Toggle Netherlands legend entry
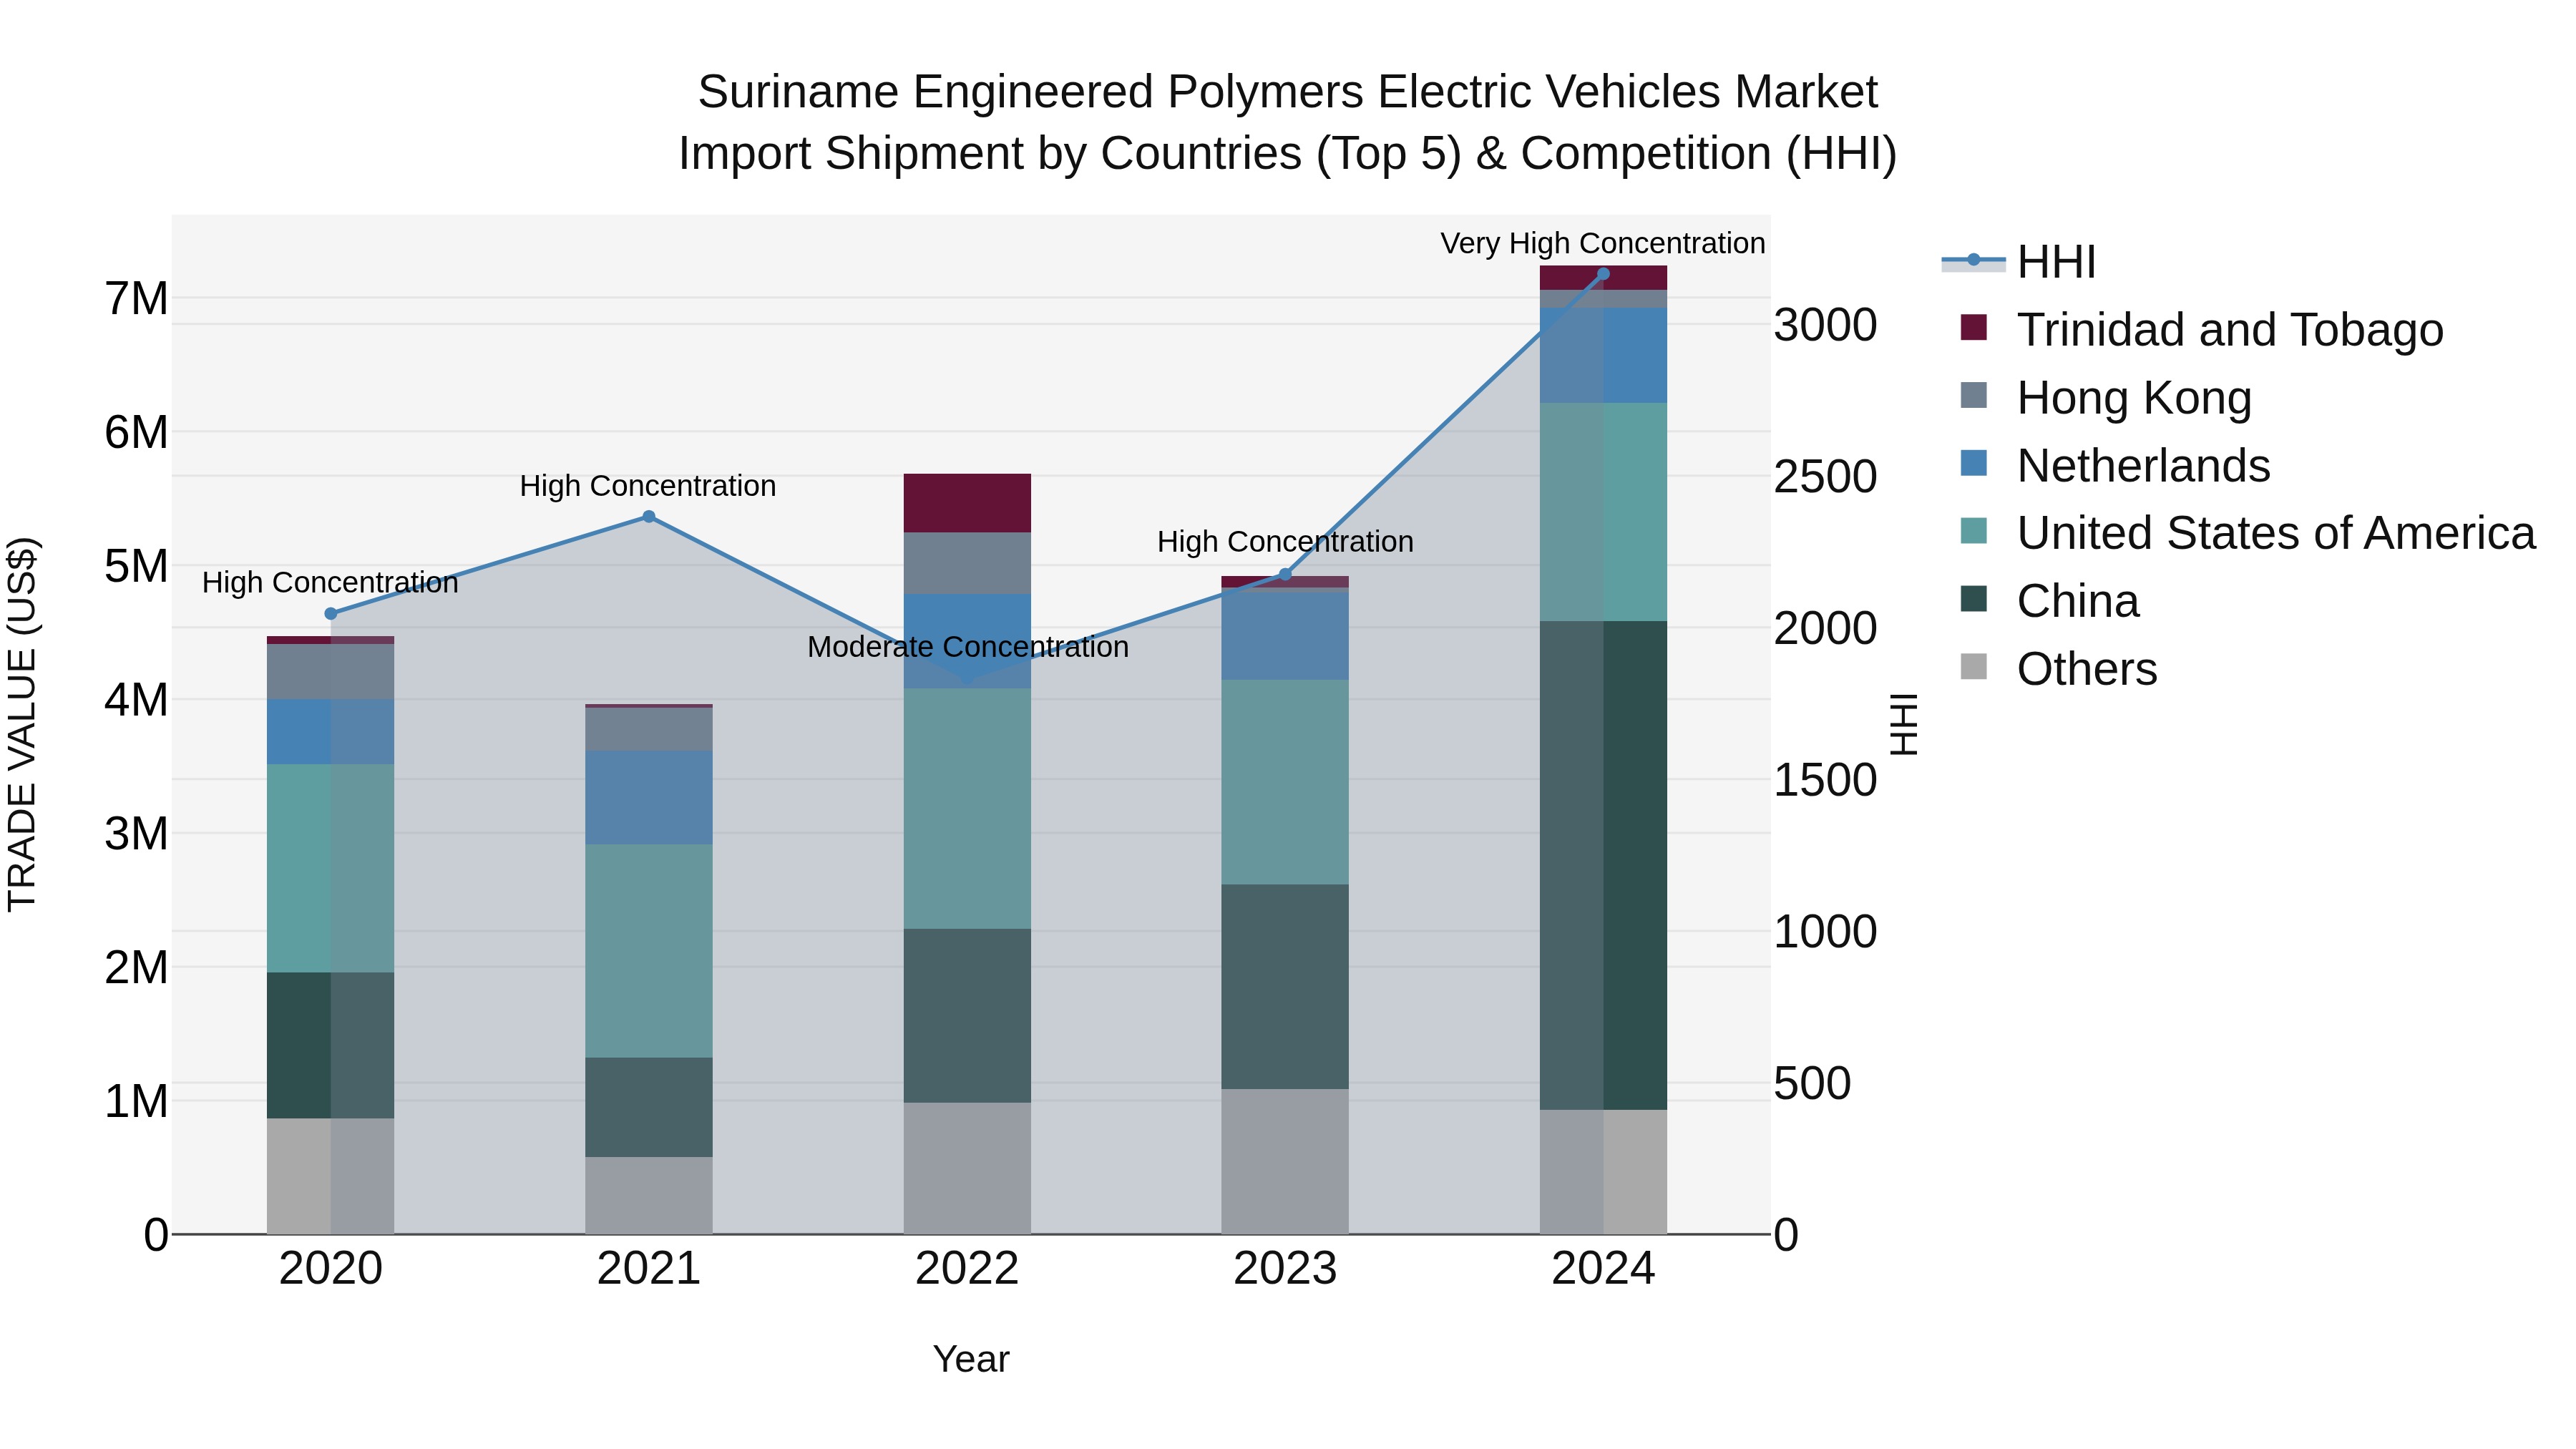This screenshot has height=1449, width=2576. (x=2115, y=465)
